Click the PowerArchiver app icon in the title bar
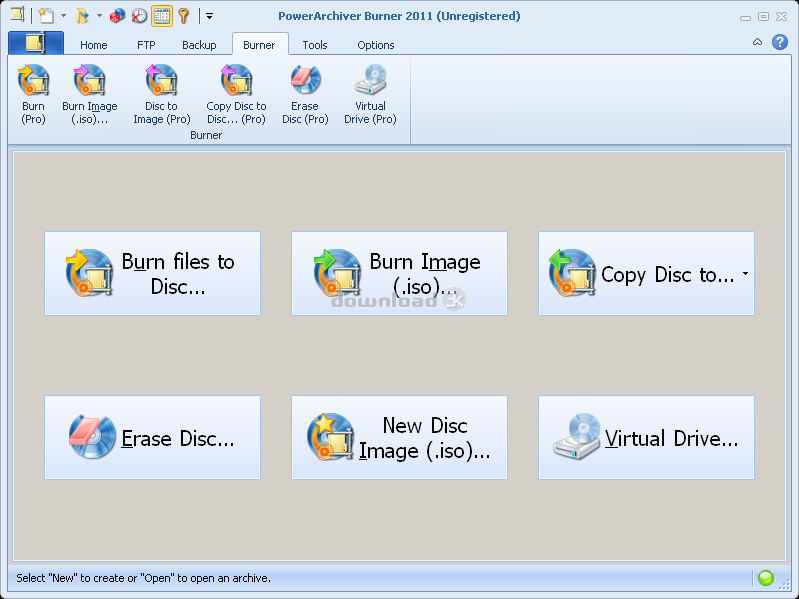Viewport: 799px width, 599px height. 18,15
